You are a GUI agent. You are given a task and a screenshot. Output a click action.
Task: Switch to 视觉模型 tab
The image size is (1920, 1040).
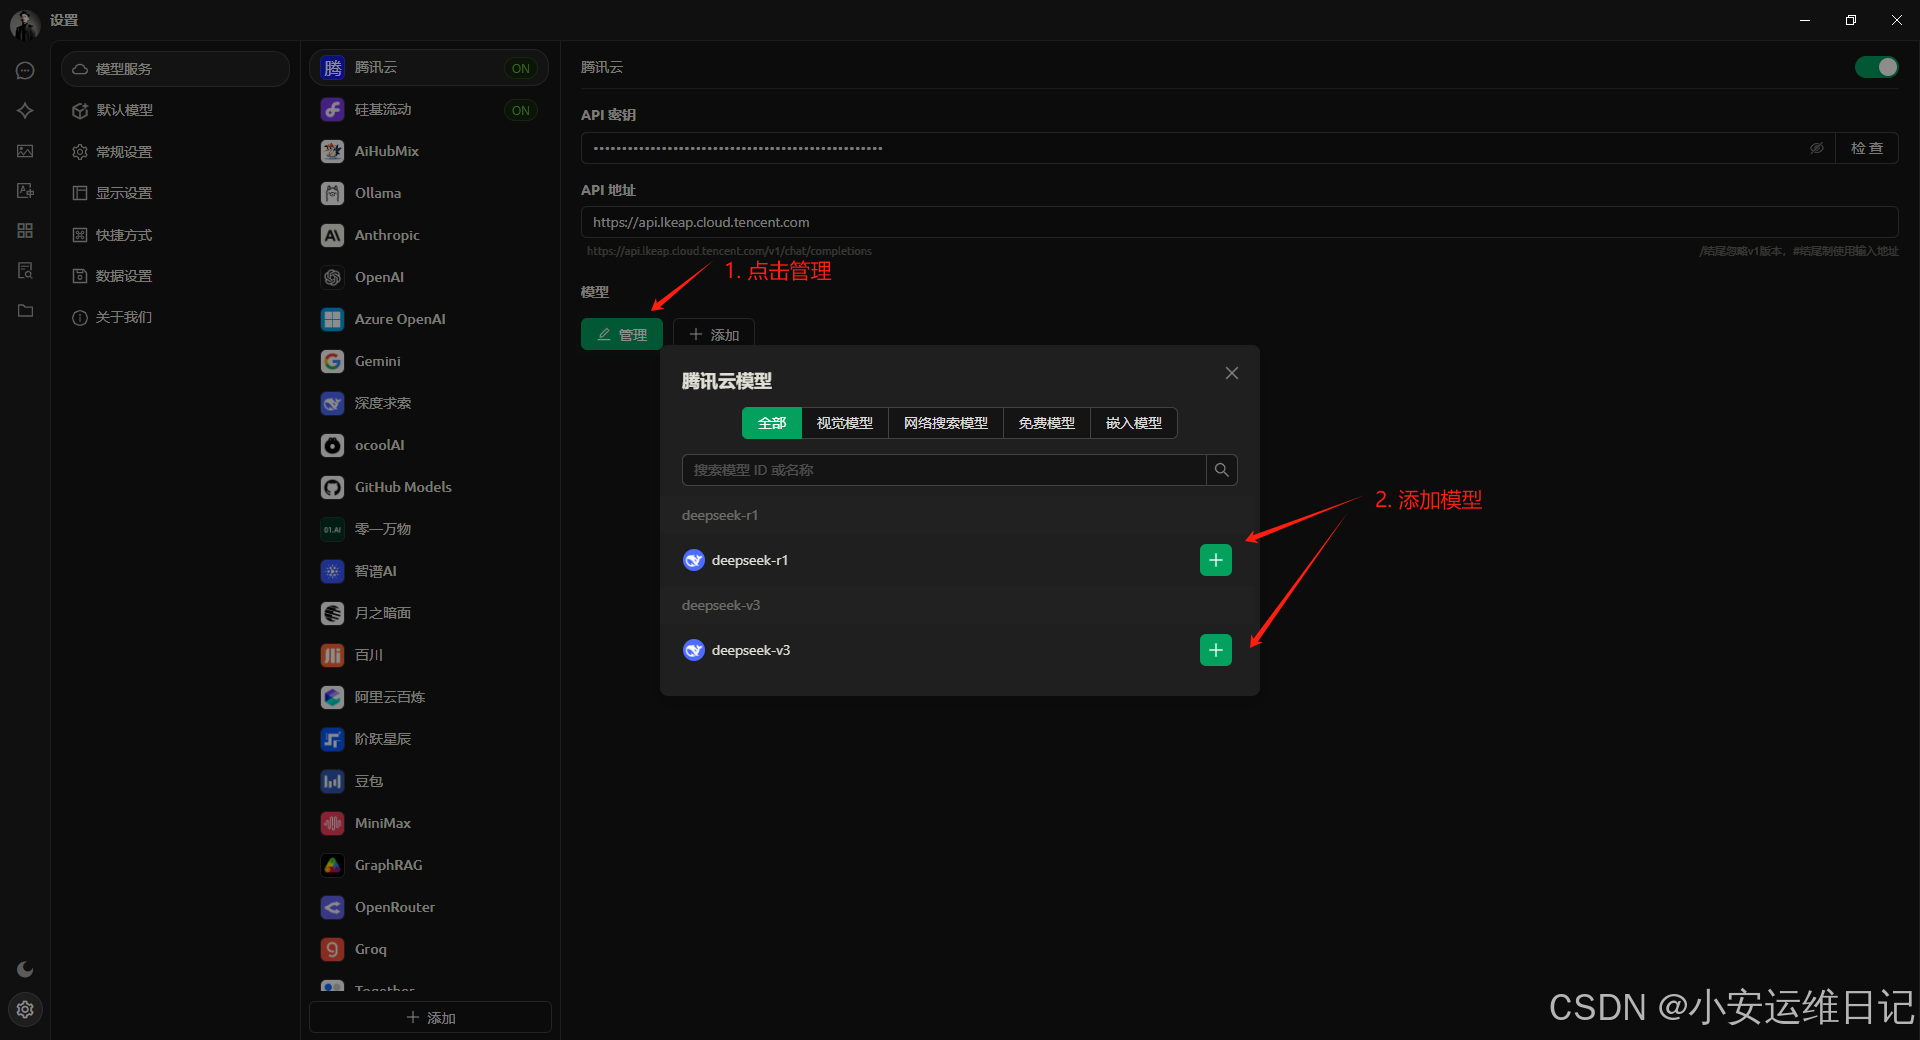point(845,423)
